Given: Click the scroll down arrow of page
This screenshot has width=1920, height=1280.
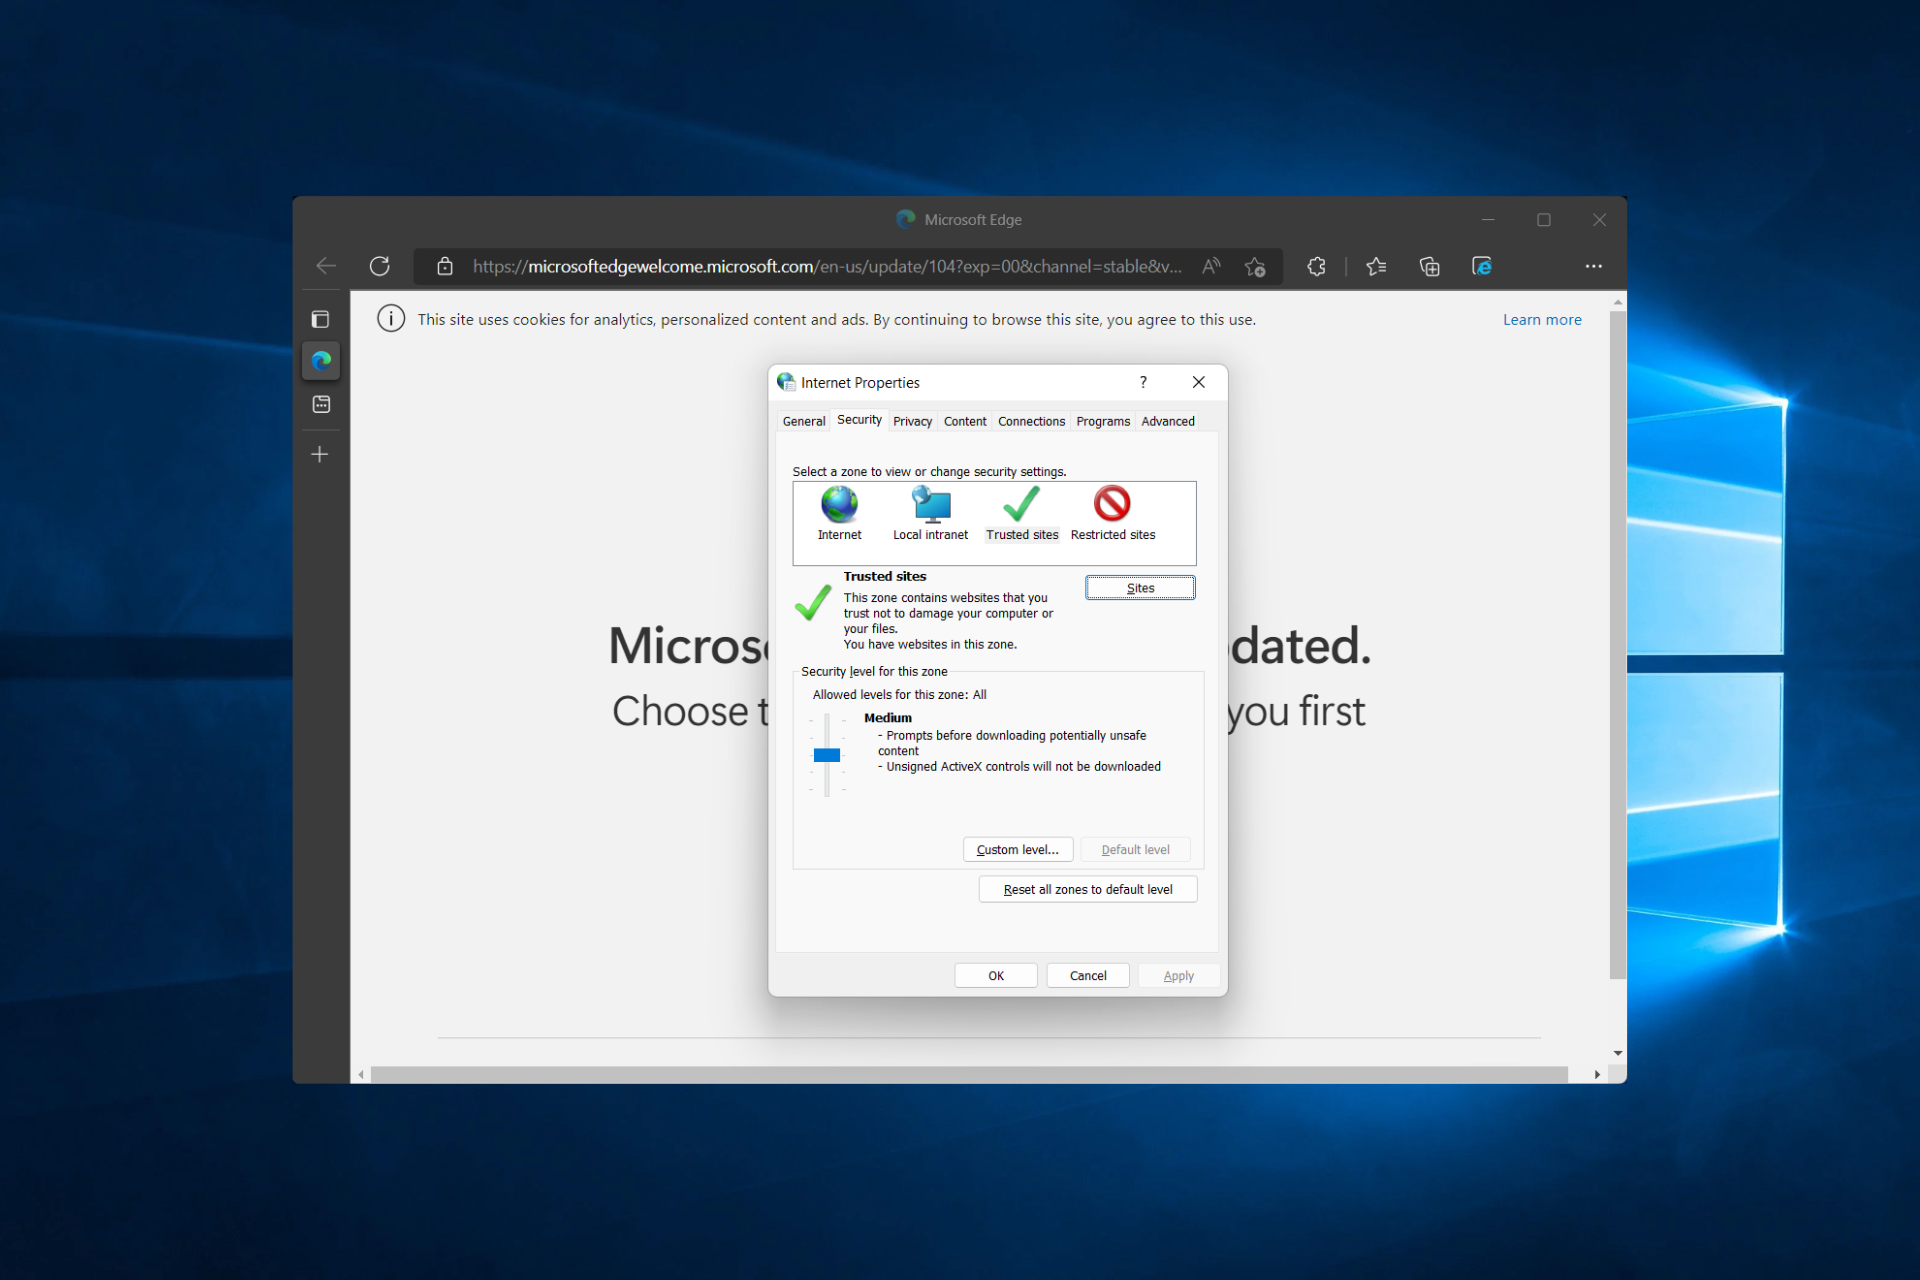Looking at the screenshot, I should coord(1618,1053).
